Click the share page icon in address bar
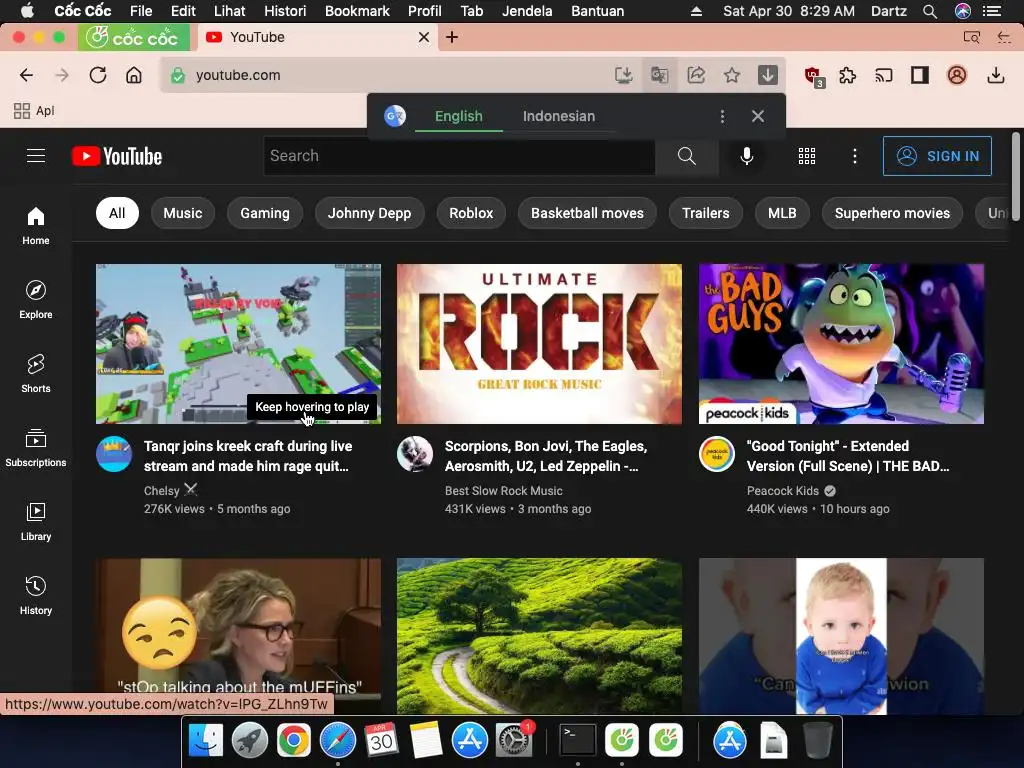Image resolution: width=1024 pixels, height=768 pixels. coord(696,75)
